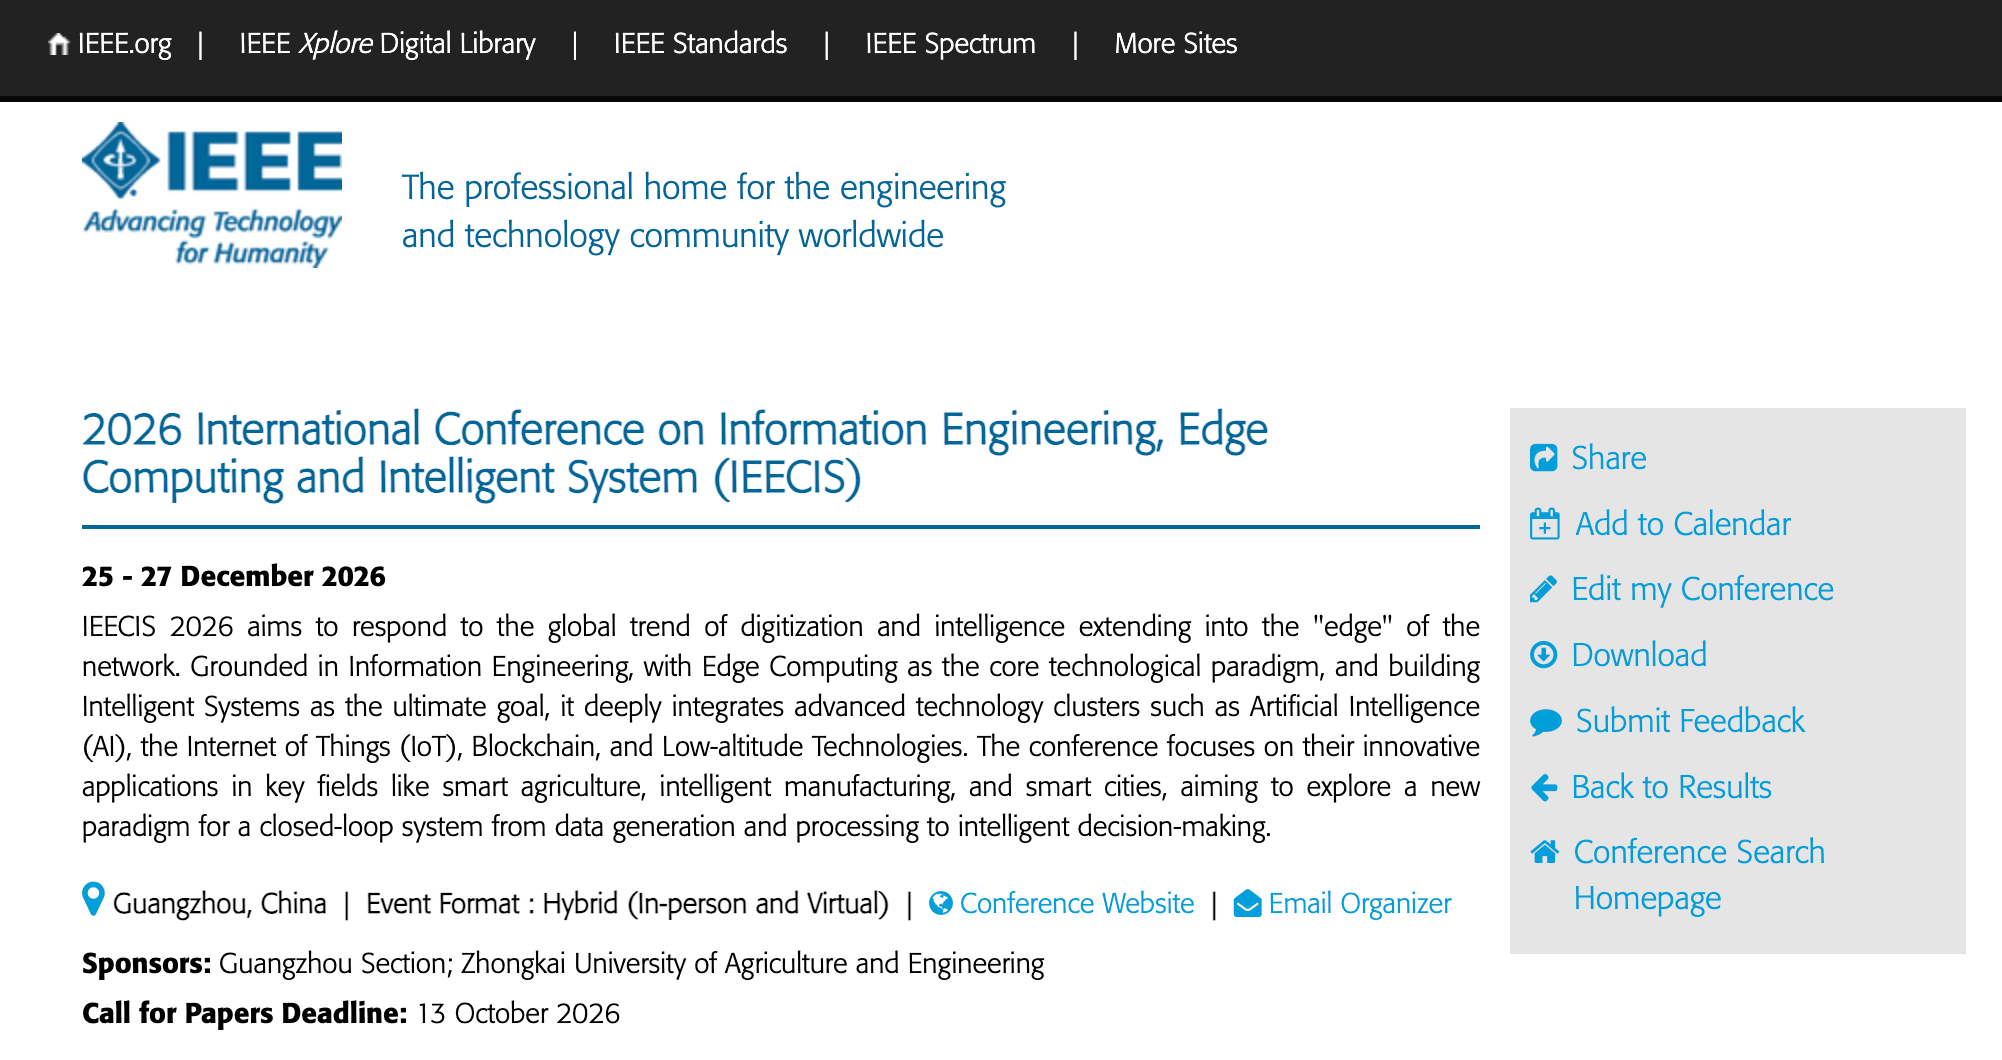The height and width of the screenshot is (1060, 2002).
Task: Click the Submit Feedback speech bubble icon
Action: point(1546,722)
